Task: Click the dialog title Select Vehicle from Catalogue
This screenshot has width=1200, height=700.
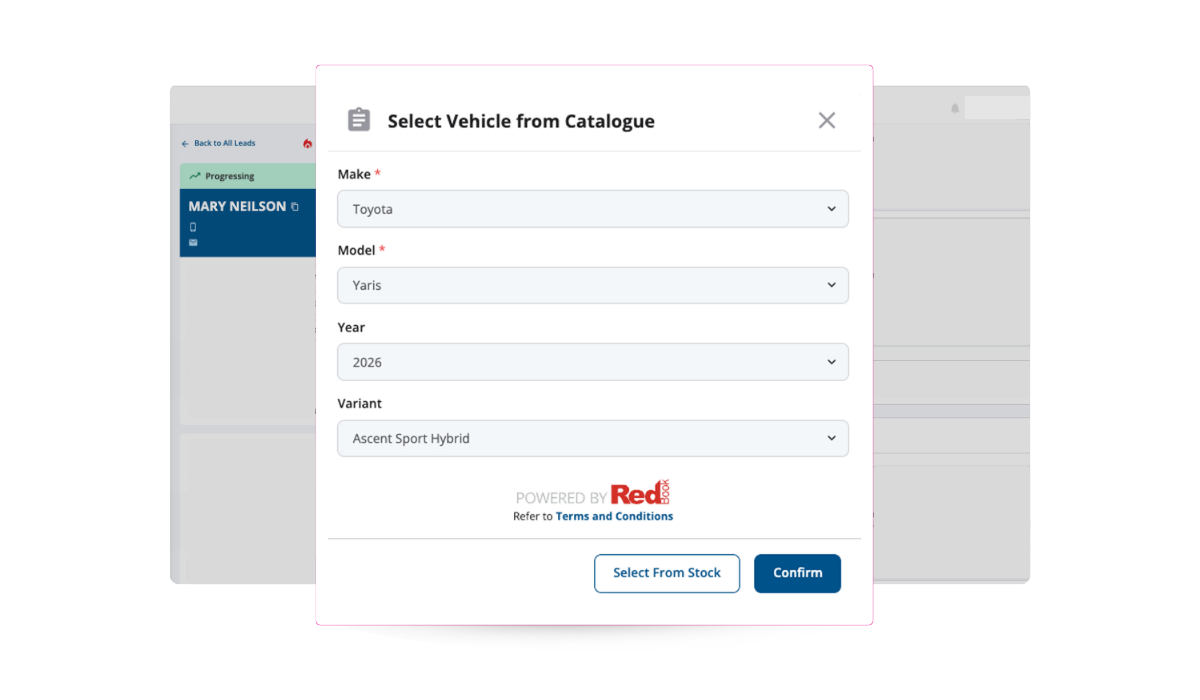Action: tap(521, 121)
